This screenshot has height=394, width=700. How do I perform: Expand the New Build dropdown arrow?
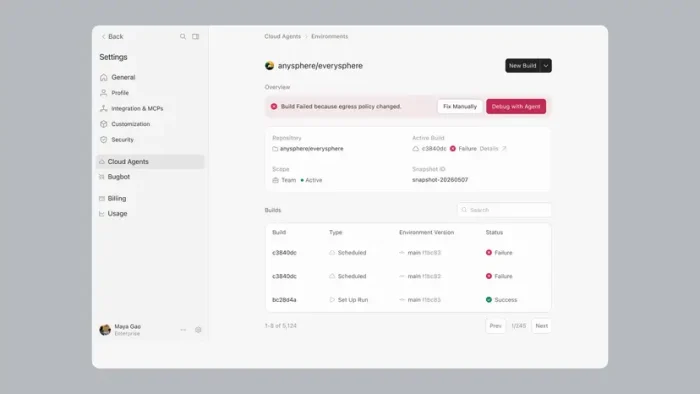pyautogui.click(x=546, y=66)
